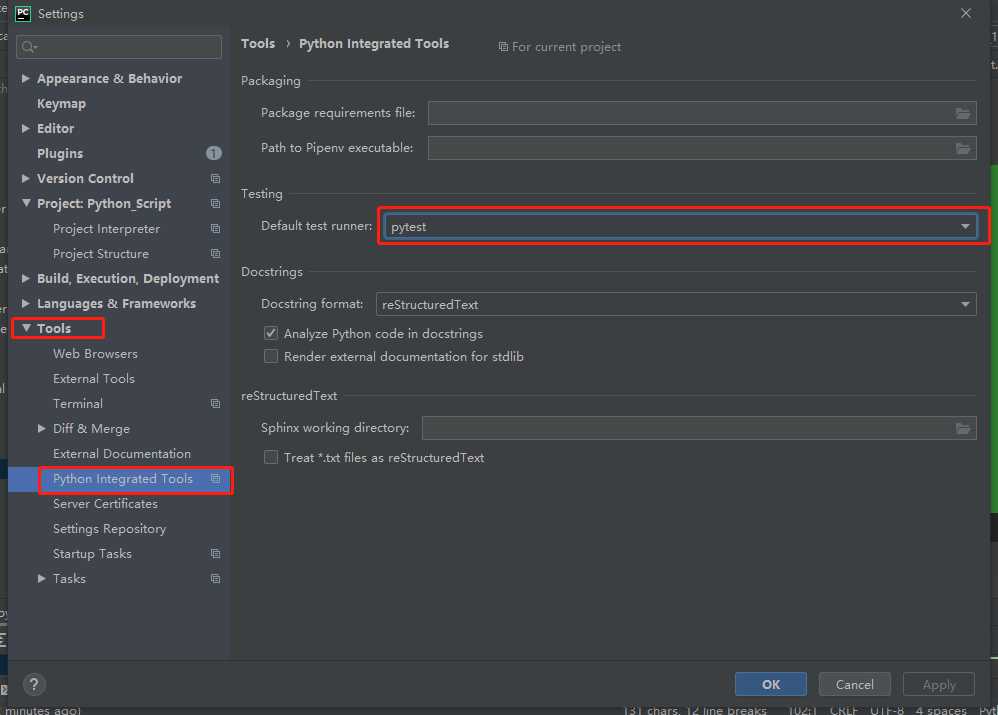Expand the Tasks node
The width and height of the screenshot is (998, 715).
(41, 579)
